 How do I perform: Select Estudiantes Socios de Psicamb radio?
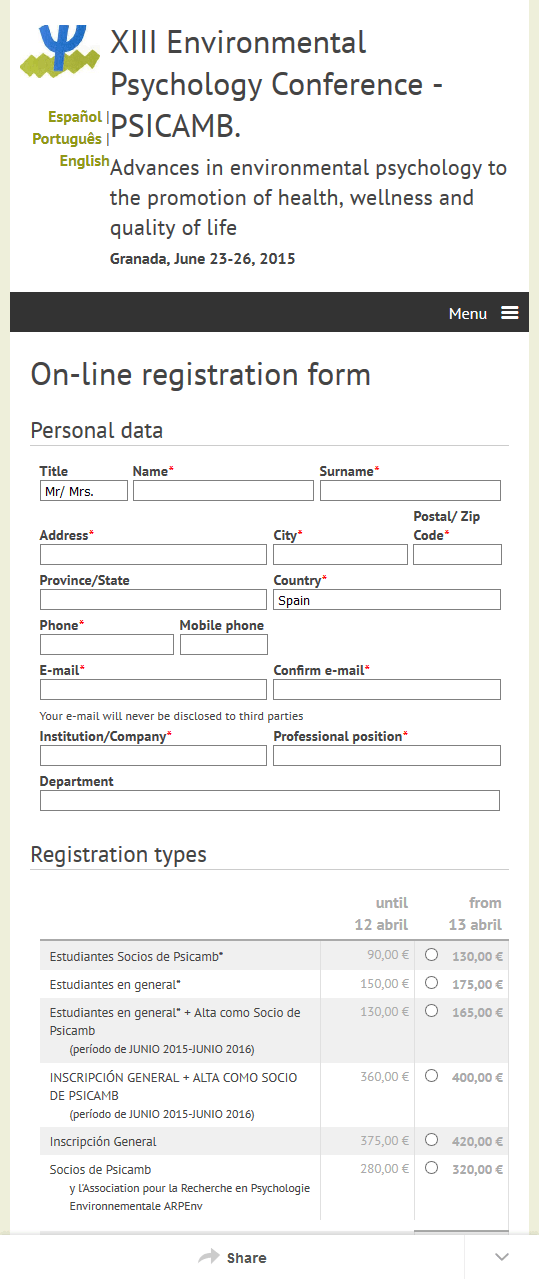(x=431, y=955)
